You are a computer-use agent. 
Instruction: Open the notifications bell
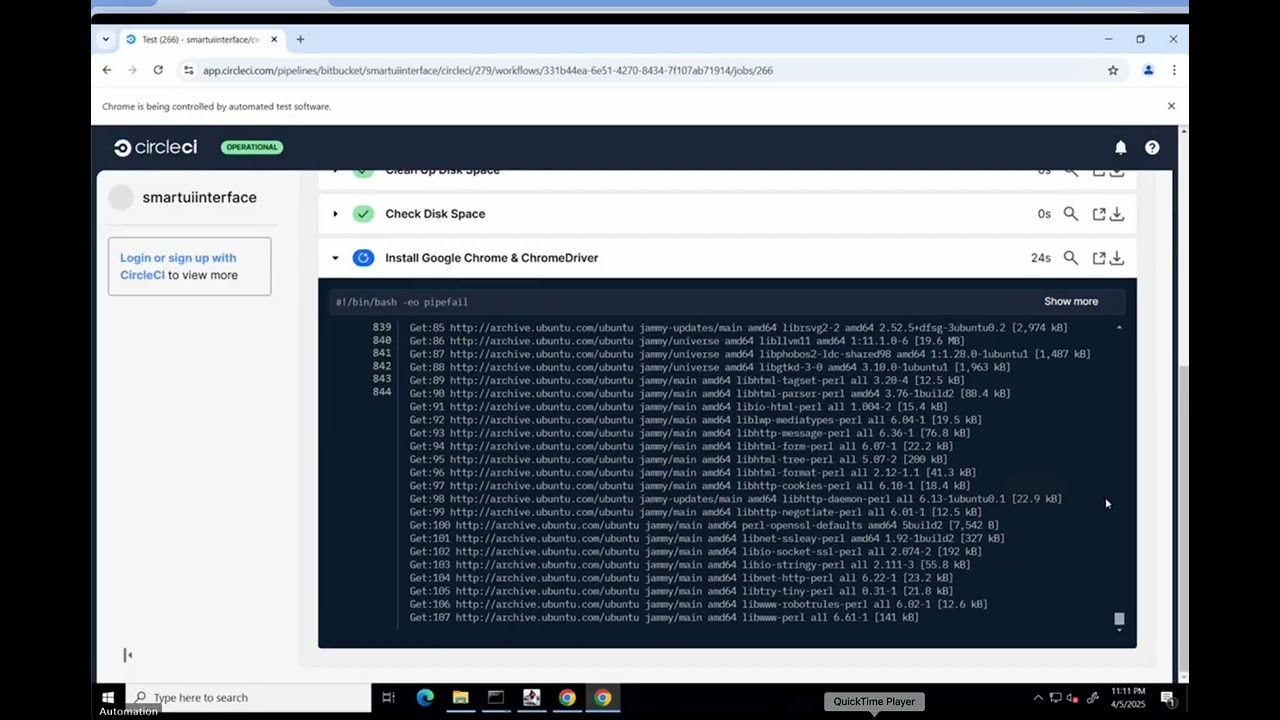pyautogui.click(x=1121, y=148)
